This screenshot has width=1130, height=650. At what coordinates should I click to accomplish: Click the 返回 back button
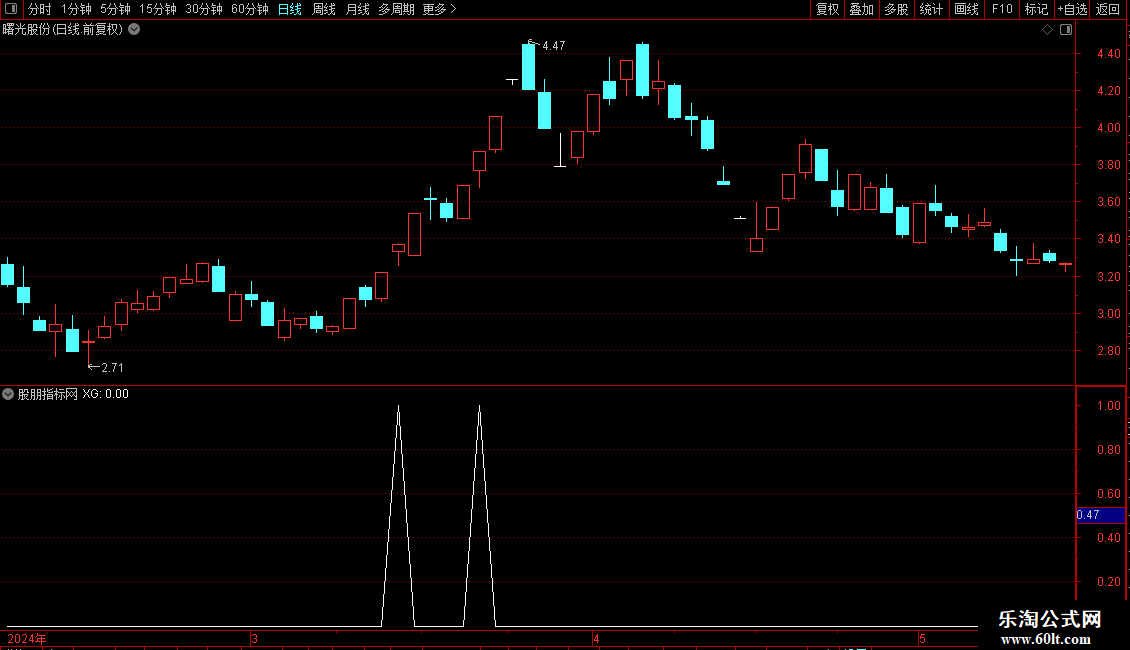[1108, 9]
